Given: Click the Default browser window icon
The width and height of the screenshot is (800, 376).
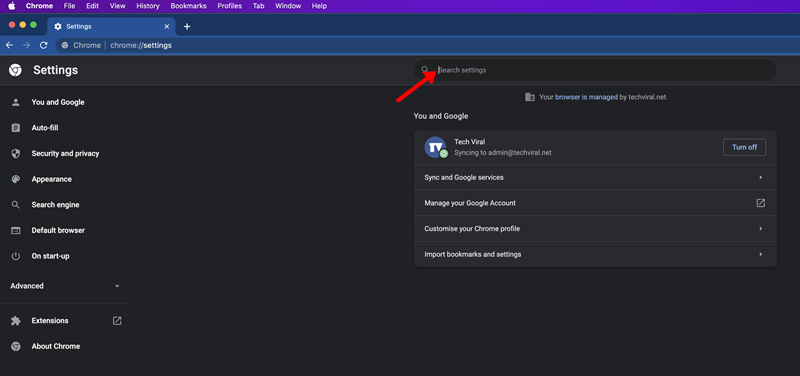Looking at the screenshot, I should [16, 231].
